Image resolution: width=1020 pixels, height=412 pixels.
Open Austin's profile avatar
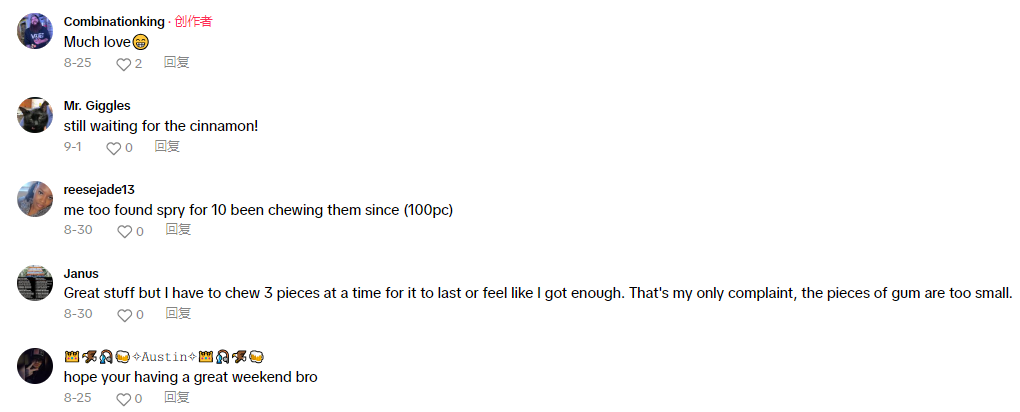pos(35,366)
